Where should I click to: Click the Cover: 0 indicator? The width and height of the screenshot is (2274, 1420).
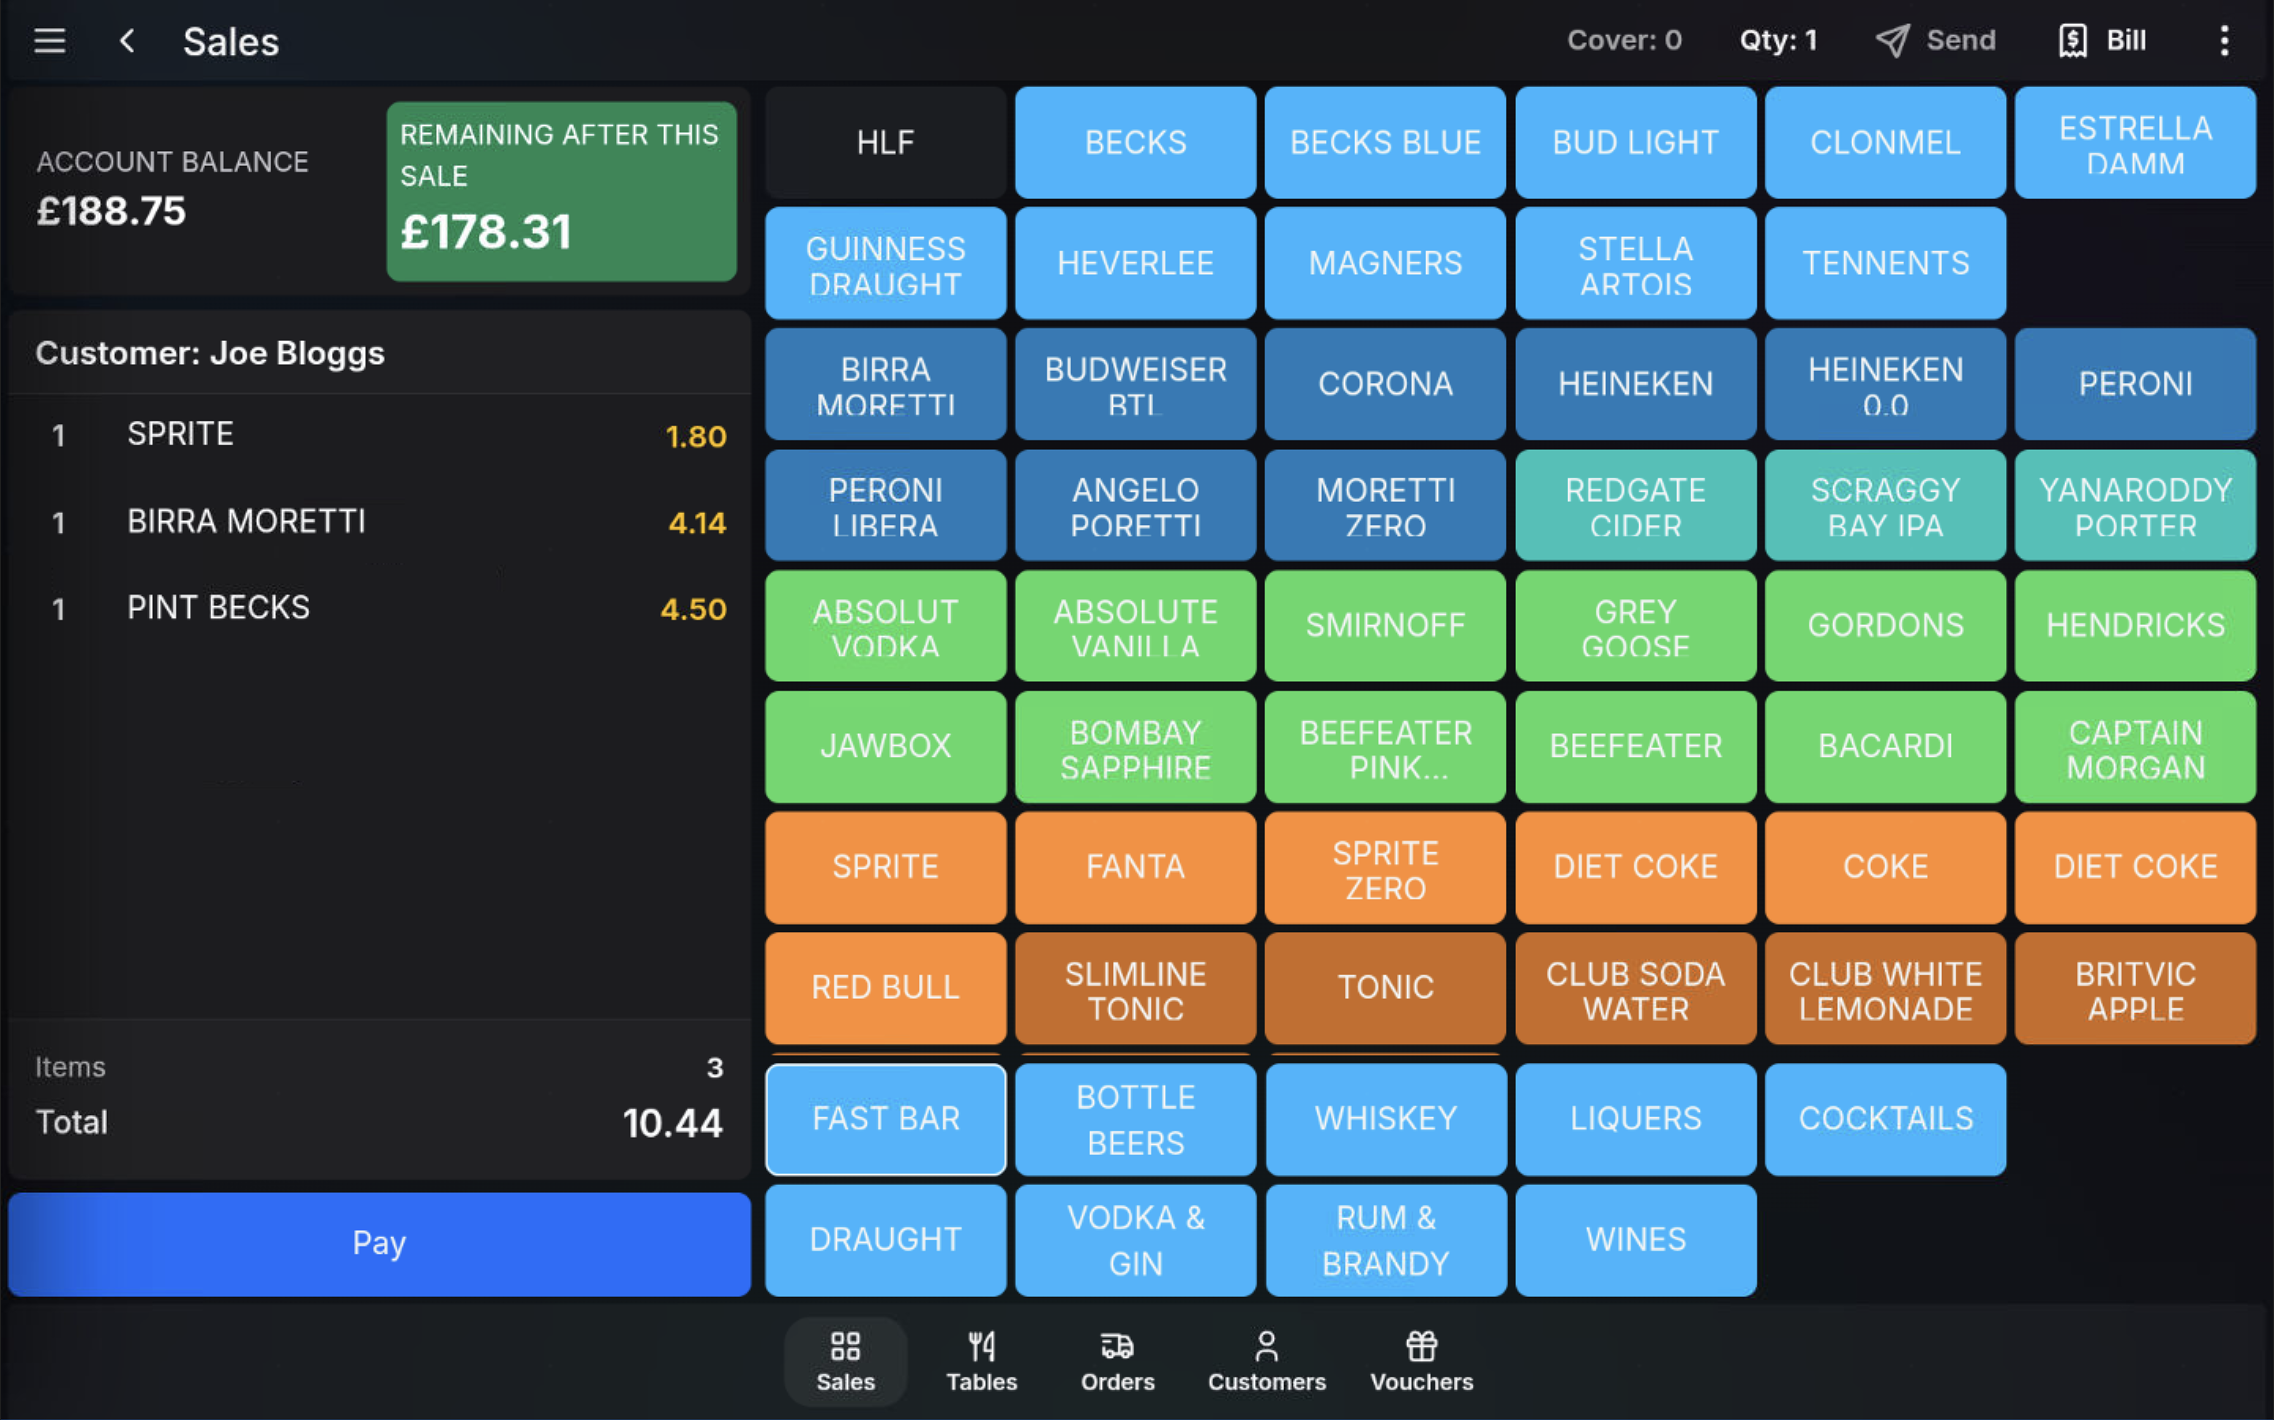click(1624, 41)
